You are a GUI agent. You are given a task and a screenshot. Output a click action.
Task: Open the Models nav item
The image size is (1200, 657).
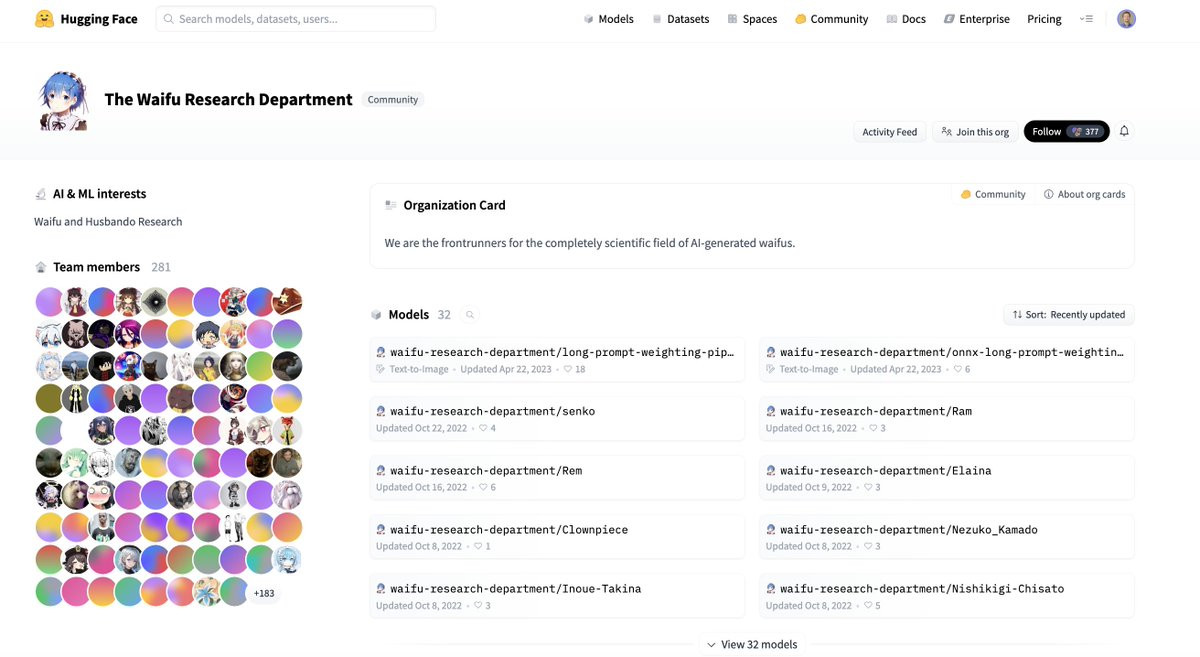pyautogui.click(x=609, y=19)
